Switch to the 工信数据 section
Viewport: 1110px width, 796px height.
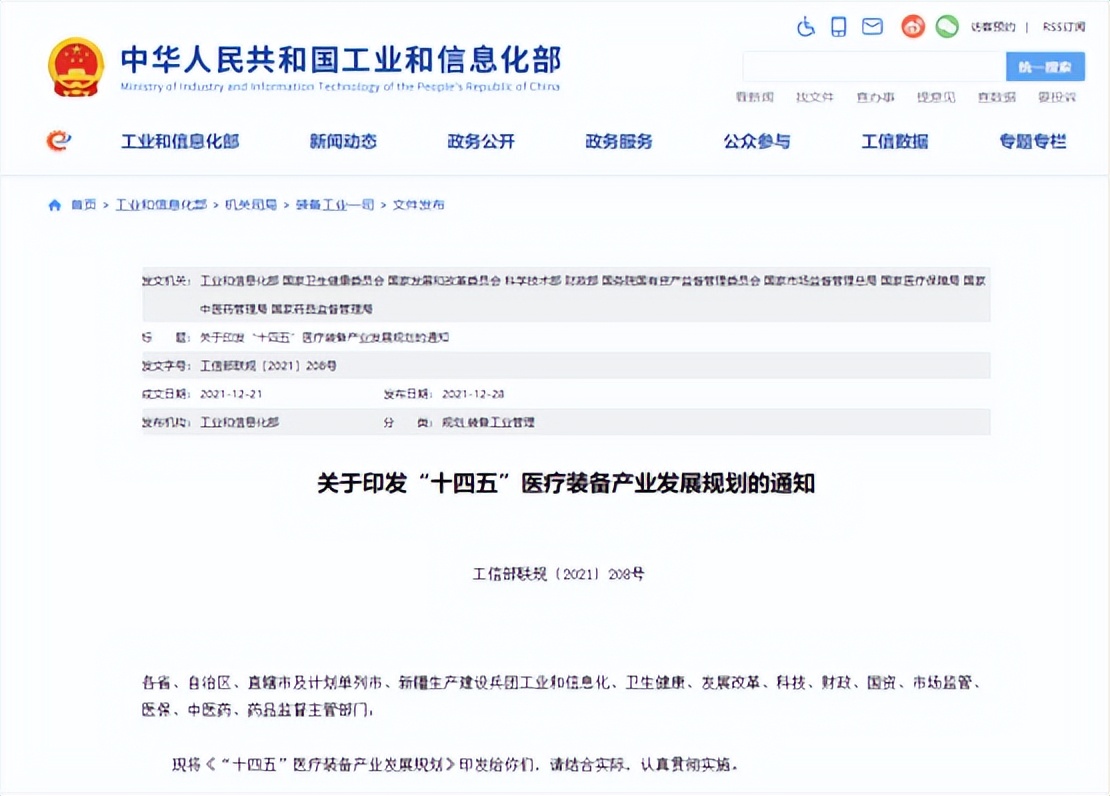(894, 141)
